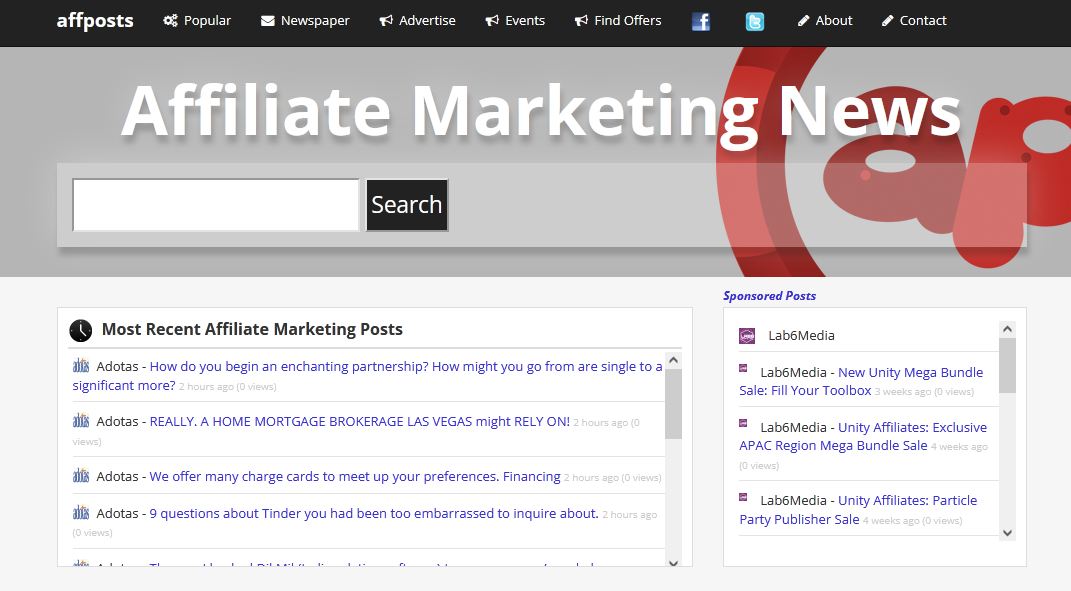Click scroll down arrow in sponsored posts
This screenshot has width=1071, height=591.
pos(1007,533)
